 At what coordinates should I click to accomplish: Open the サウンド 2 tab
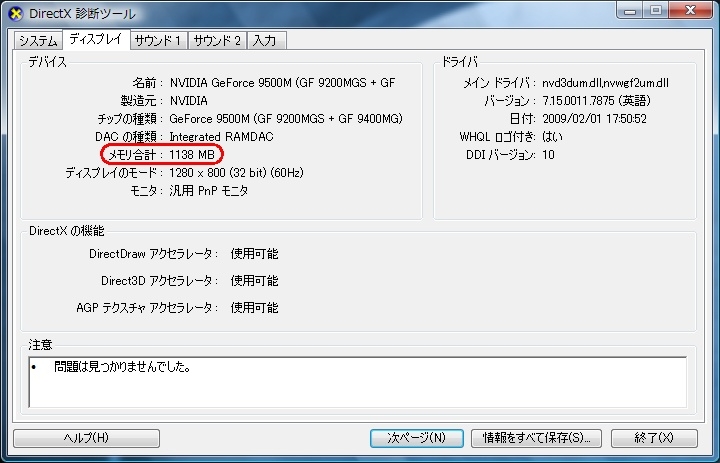tap(217, 40)
